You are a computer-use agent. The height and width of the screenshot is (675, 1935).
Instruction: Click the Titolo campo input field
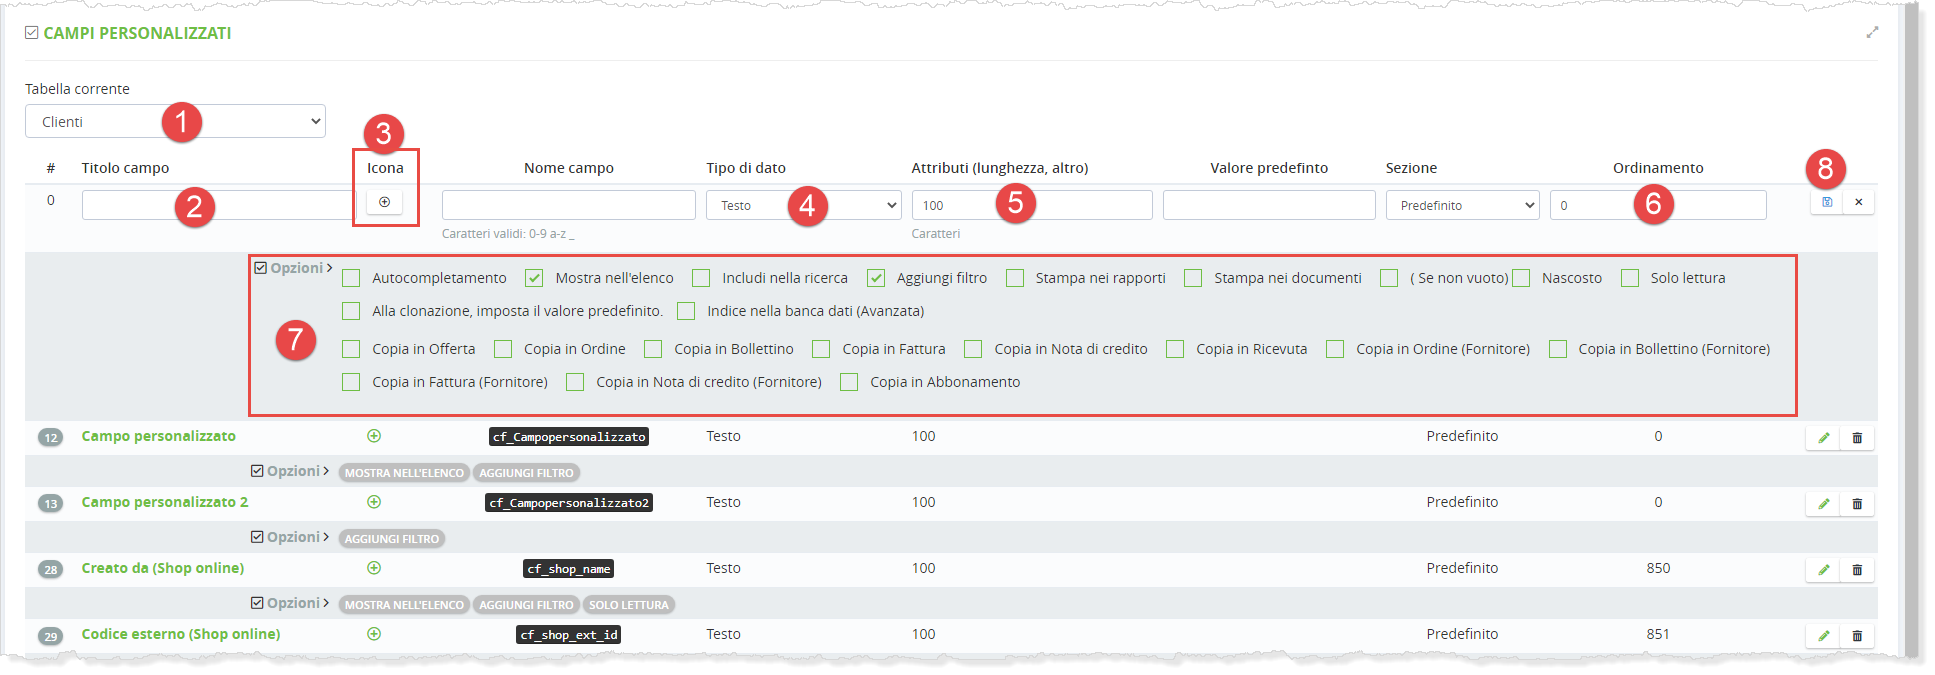(217, 205)
